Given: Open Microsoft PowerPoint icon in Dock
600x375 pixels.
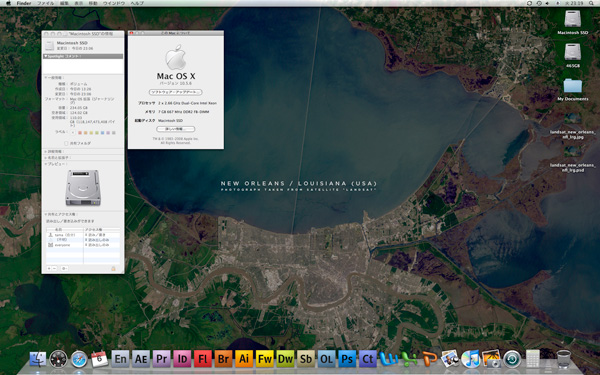Looking at the screenshot, I should [430, 359].
